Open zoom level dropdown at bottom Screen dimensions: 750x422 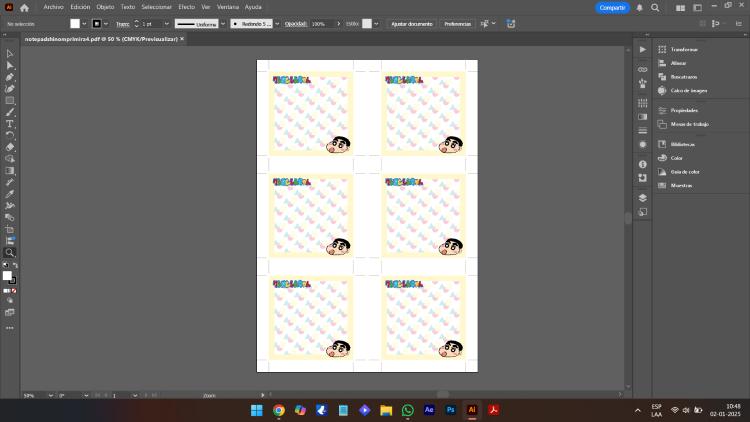(50, 396)
